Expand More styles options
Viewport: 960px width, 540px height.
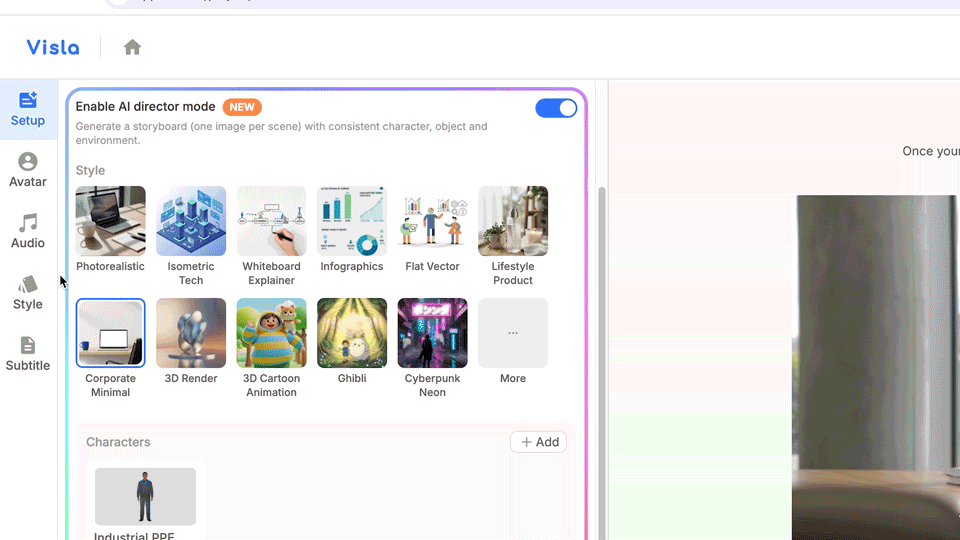pyautogui.click(x=513, y=333)
